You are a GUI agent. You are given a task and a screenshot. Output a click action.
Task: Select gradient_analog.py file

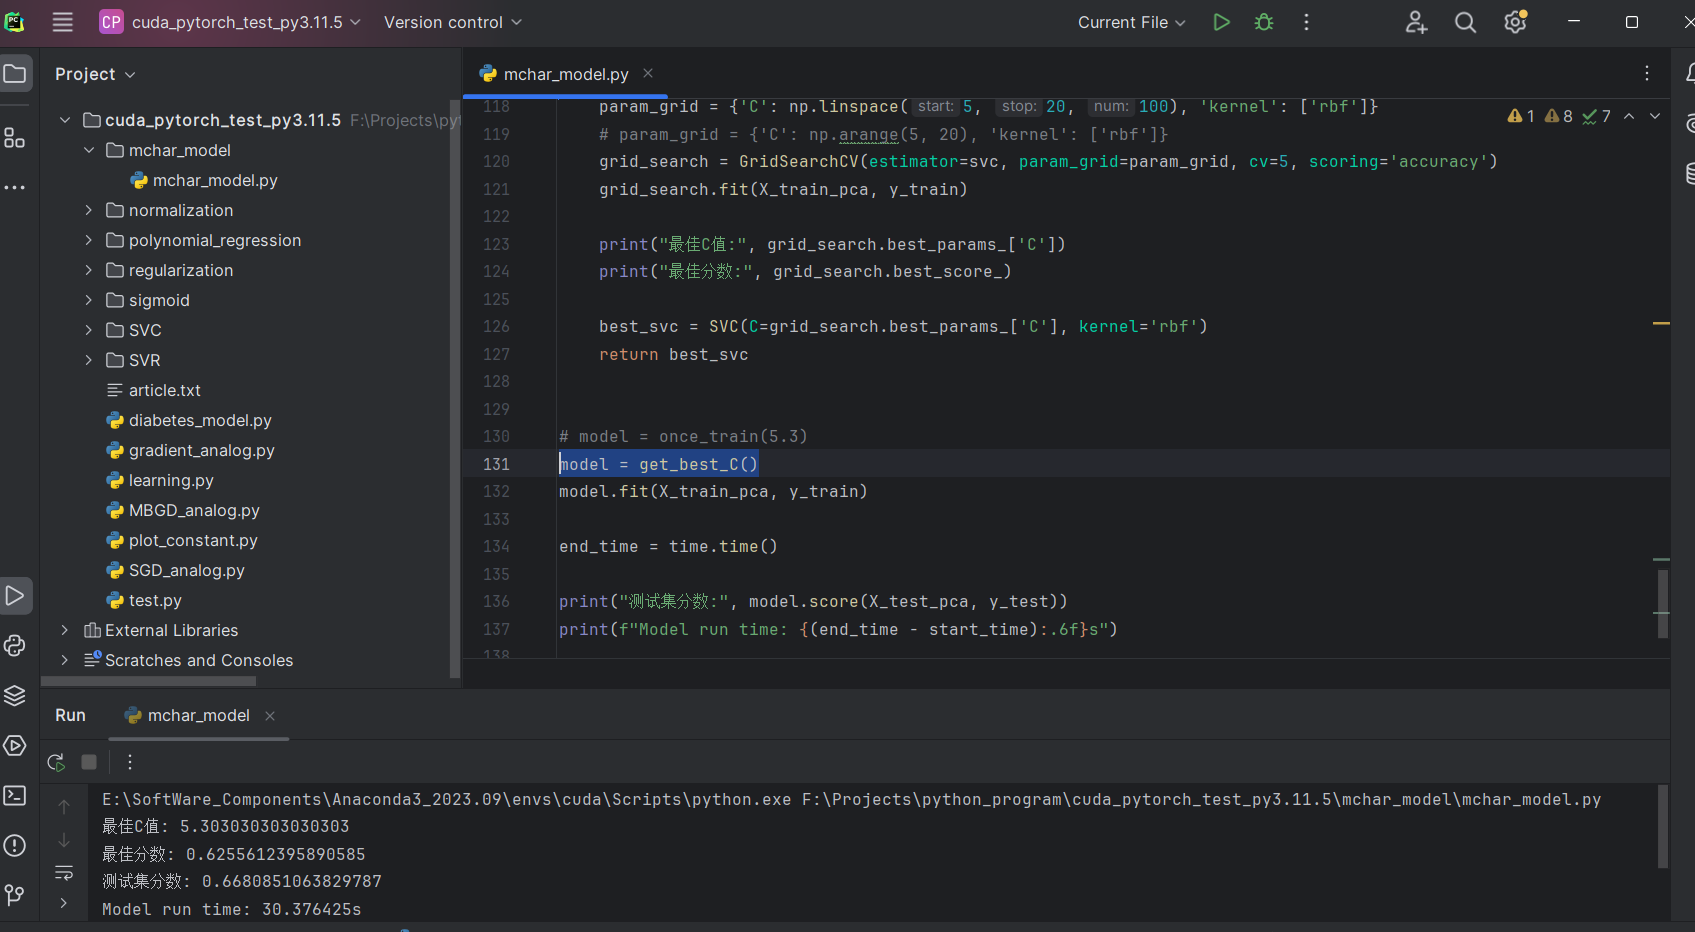click(x=190, y=450)
